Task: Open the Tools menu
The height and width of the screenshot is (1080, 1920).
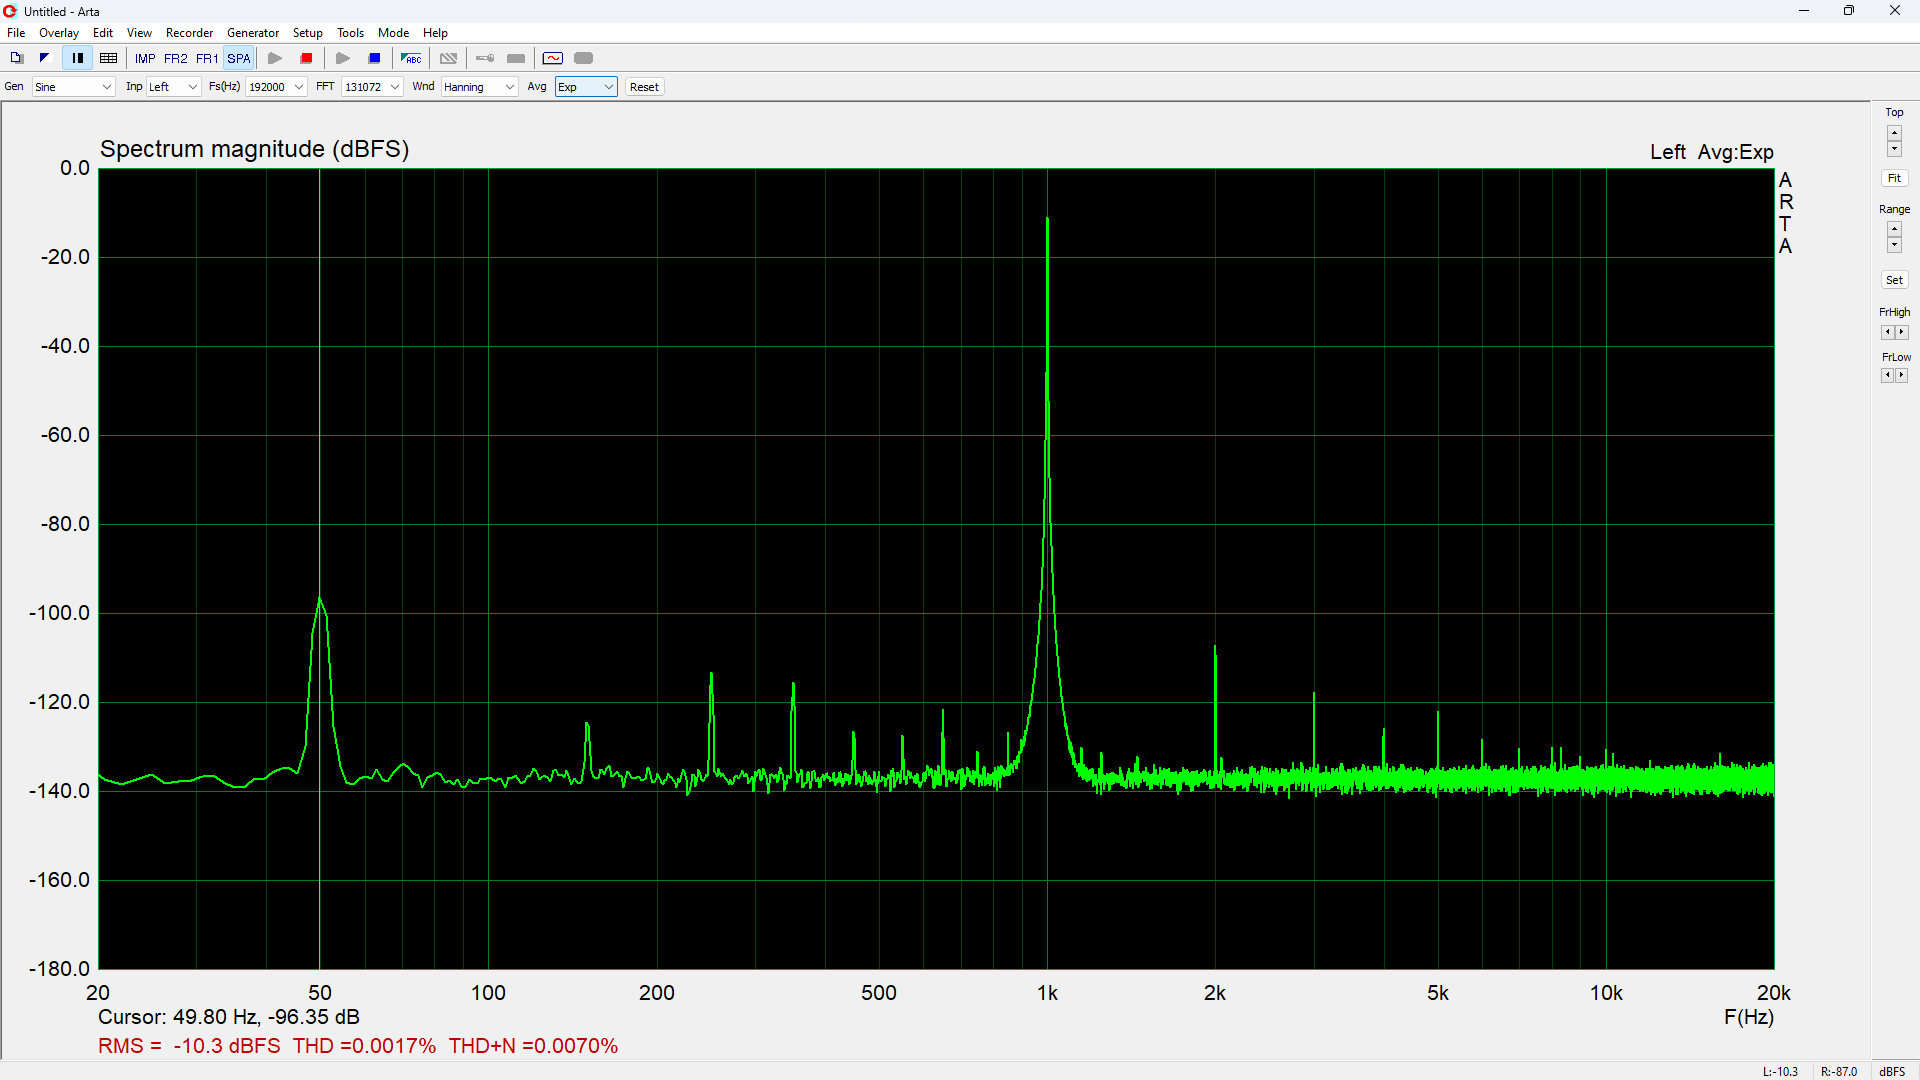Action: [x=350, y=33]
